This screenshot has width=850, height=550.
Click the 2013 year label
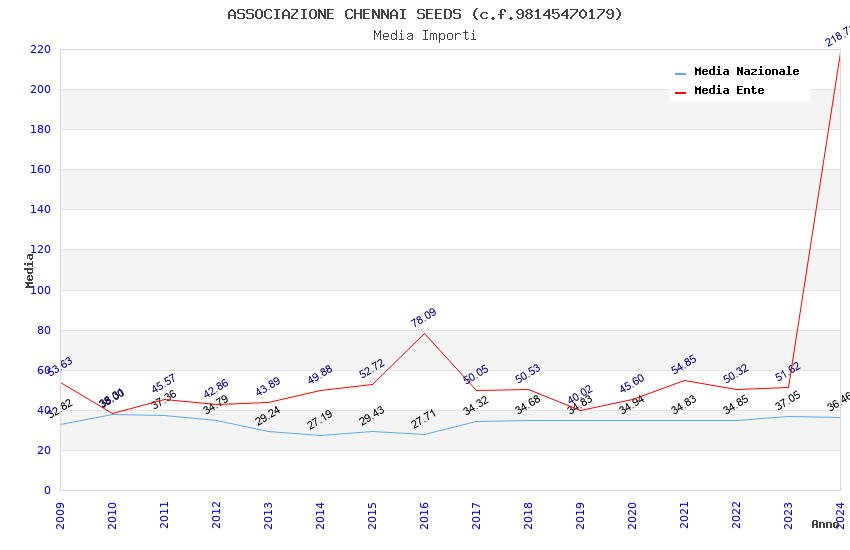[268, 515]
